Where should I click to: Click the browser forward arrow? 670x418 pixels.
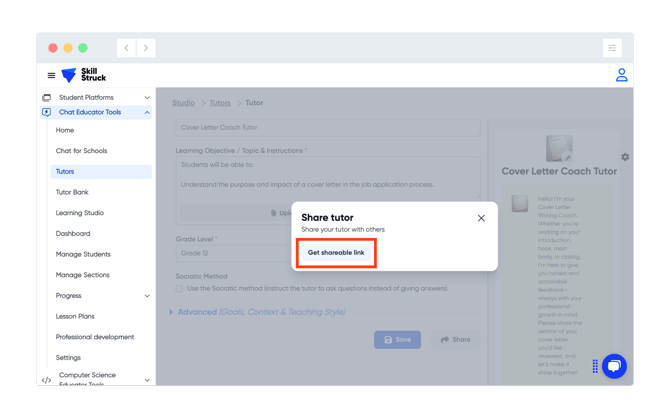(146, 48)
